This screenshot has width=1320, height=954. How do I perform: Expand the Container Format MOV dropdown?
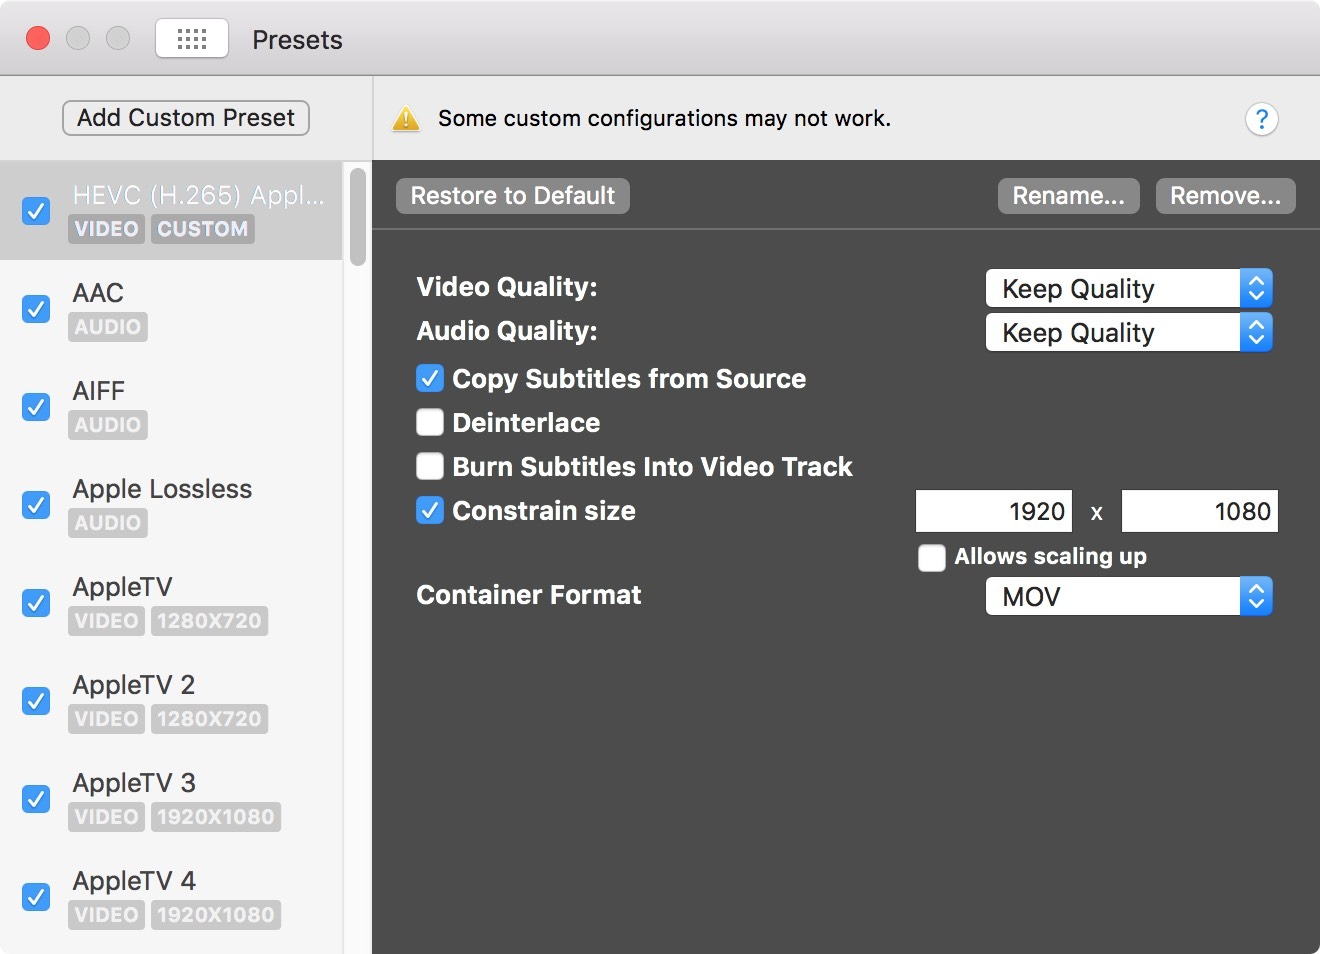[1128, 597]
